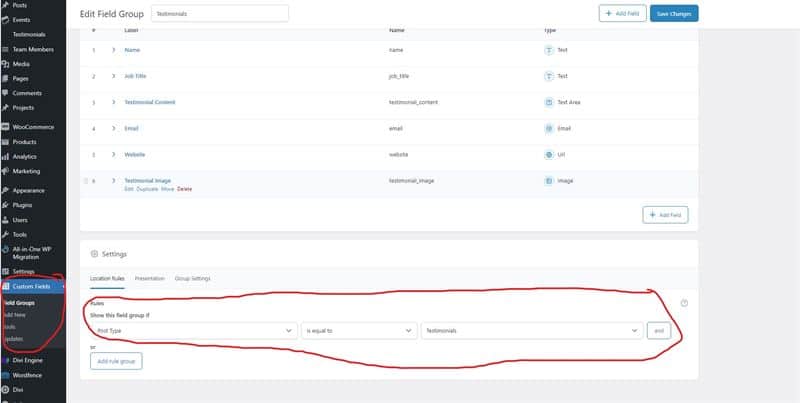
Task: Switch to the Group Settings tab
Action: tap(192, 279)
